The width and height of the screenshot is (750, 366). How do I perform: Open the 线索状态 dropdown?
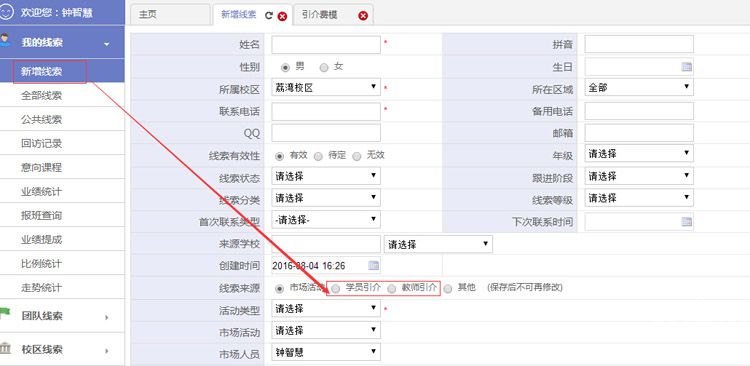click(x=326, y=176)
